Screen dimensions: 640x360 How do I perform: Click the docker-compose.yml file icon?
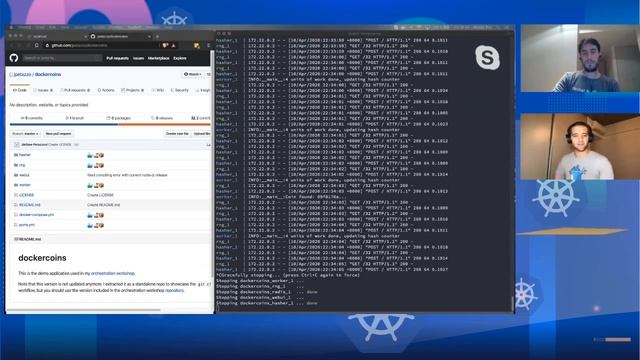pos(16,215)
